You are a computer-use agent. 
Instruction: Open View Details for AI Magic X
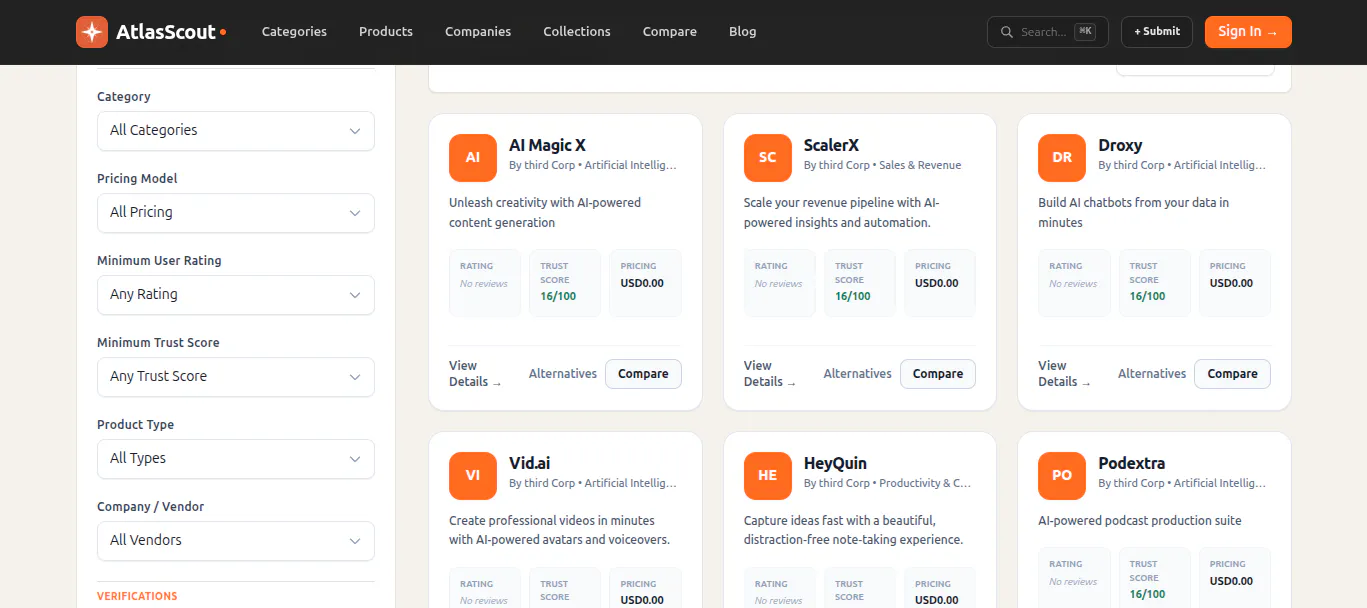tap(475, 374)
